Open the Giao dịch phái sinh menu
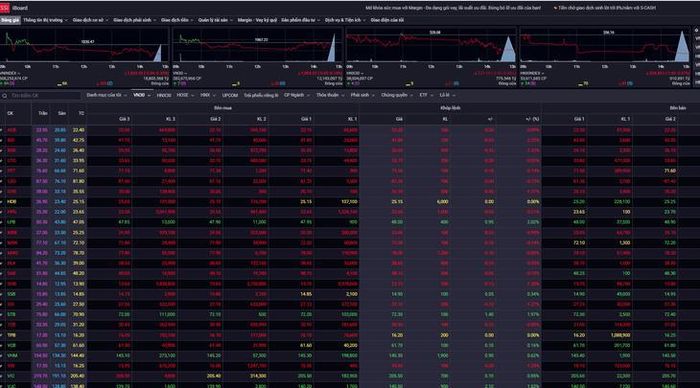The image size is (700, 388). [x=134, y=20]
